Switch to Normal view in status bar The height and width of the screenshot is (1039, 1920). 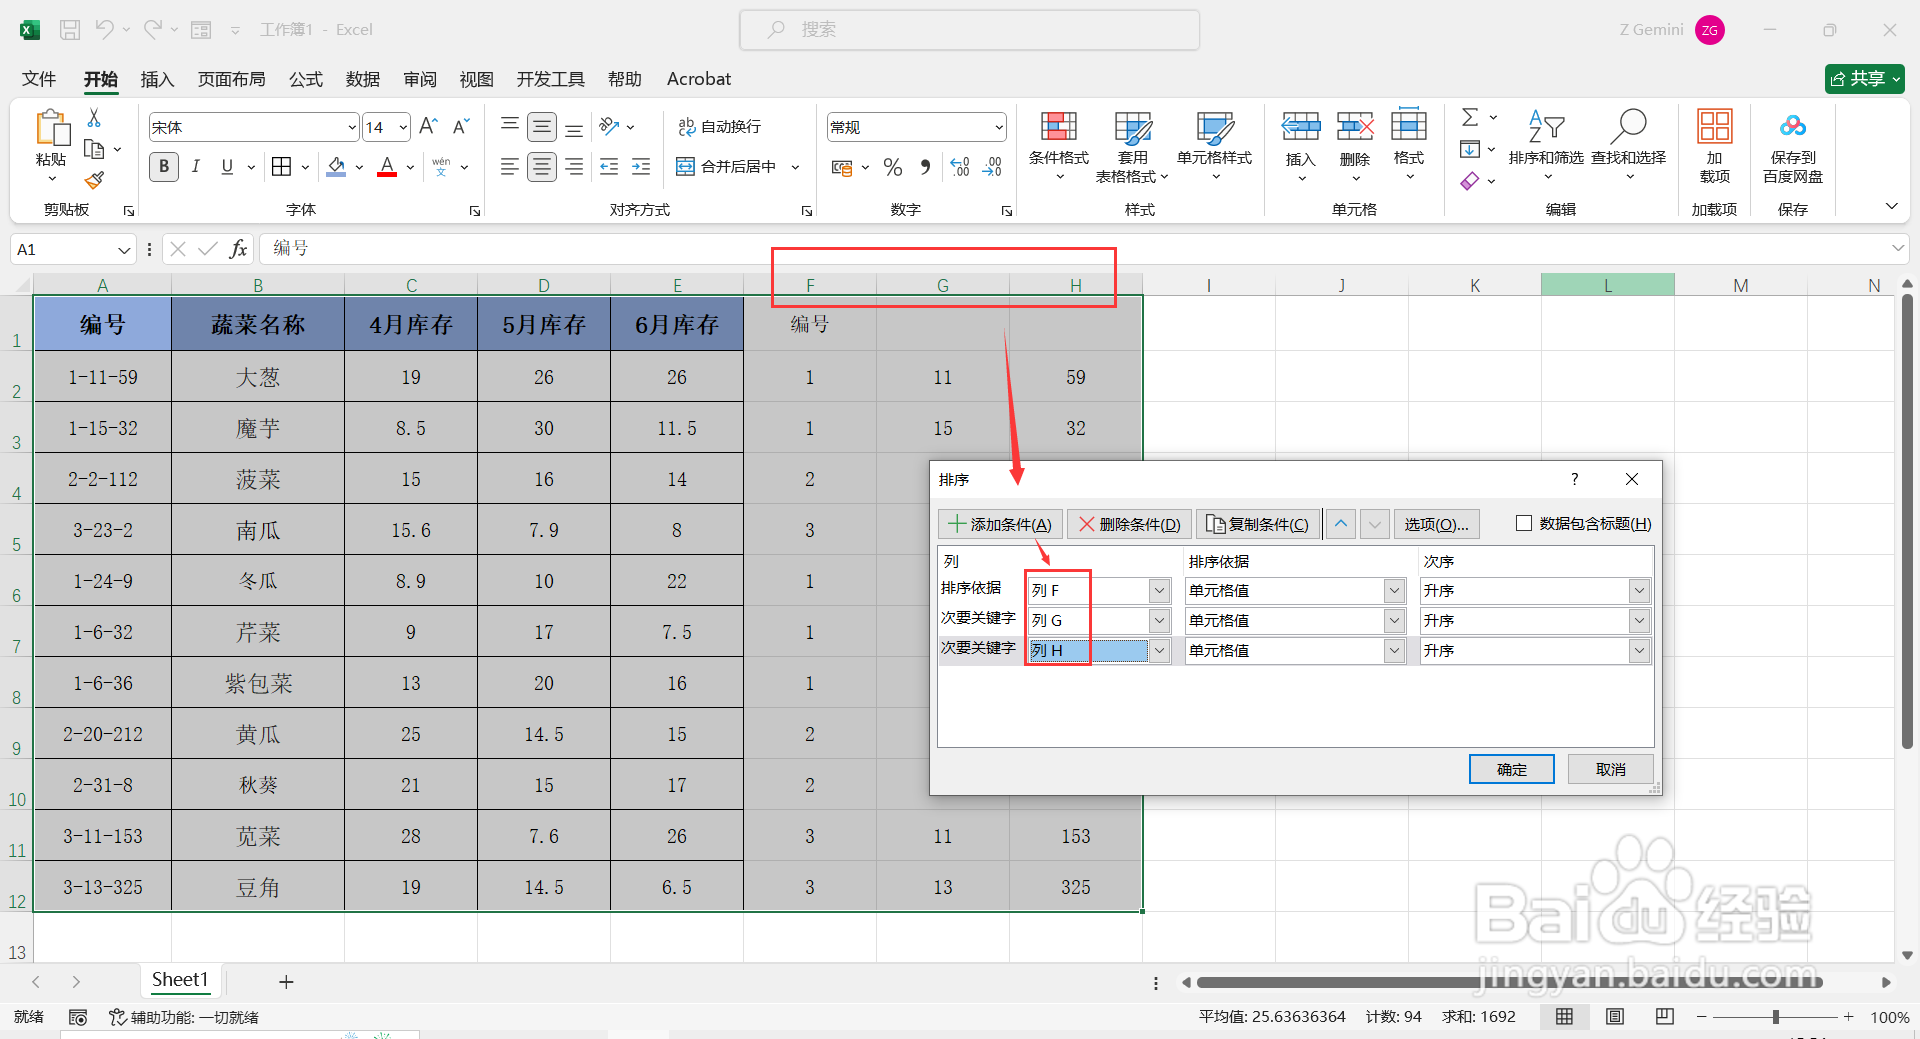point(1565,1017)
